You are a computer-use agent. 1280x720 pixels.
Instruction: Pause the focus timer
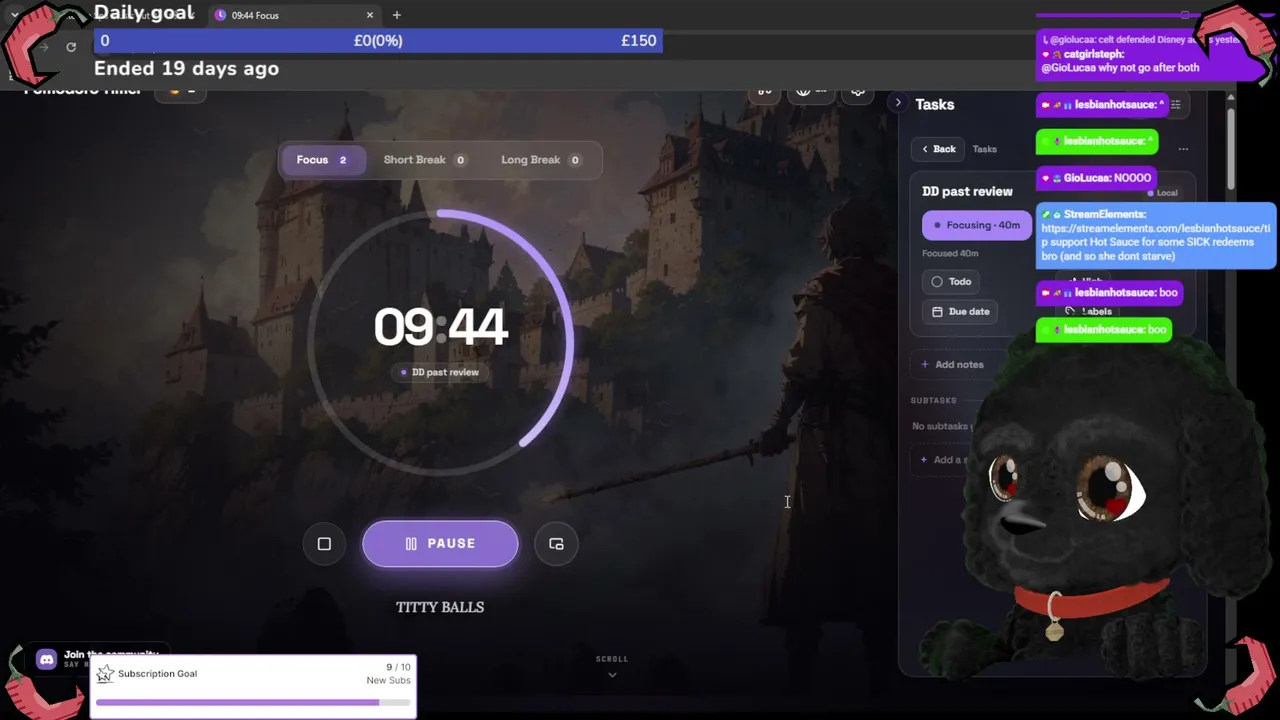[440, 544]
